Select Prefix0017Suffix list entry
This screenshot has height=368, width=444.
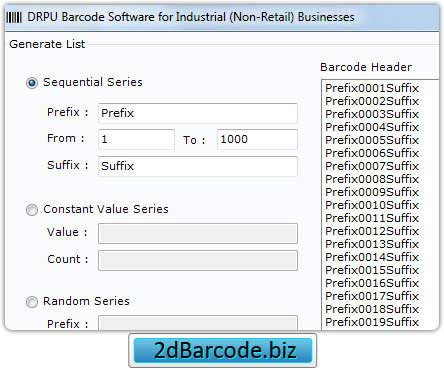tap(372, 296)
